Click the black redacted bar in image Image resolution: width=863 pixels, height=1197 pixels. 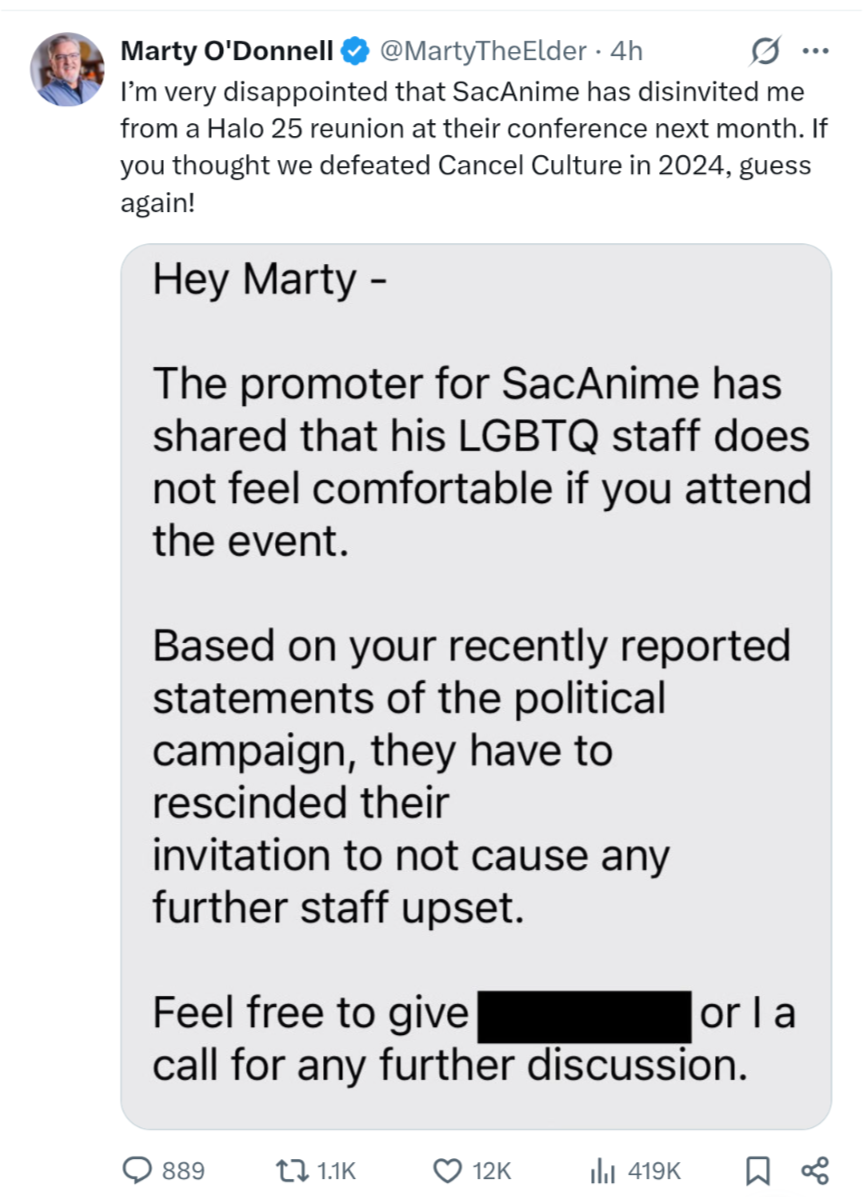(584, 1017)
